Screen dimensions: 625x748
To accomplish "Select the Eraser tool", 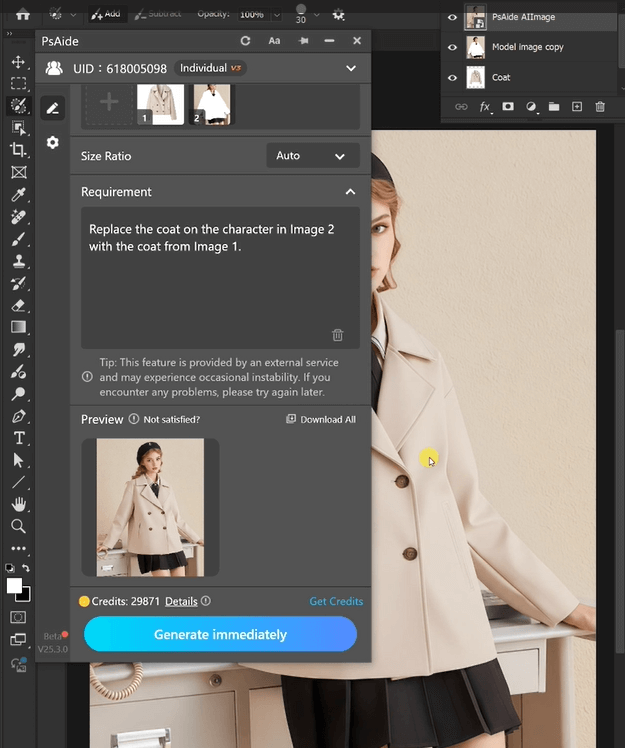I will pos(18,305).
